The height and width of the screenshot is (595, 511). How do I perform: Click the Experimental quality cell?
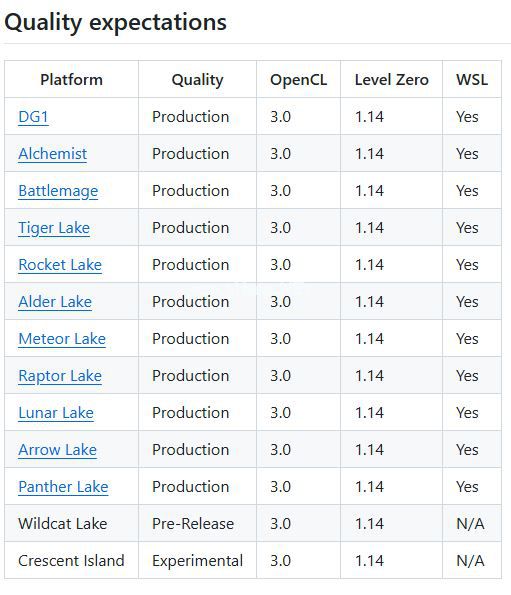point(197,561)
